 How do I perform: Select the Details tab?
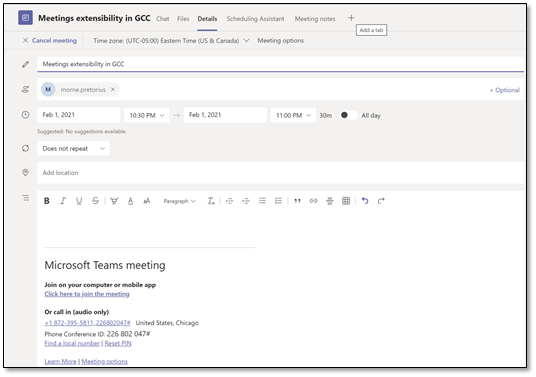click(x=207, y=19)
